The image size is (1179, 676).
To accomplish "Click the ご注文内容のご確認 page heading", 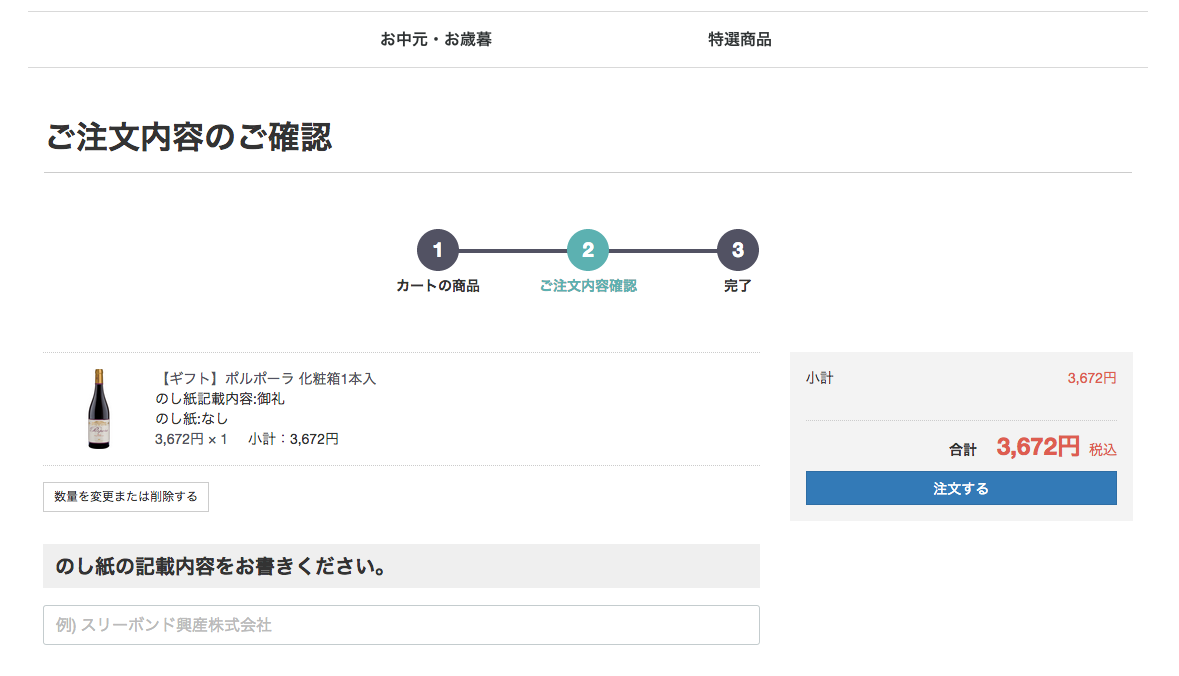I will click(x=189, y=138).
